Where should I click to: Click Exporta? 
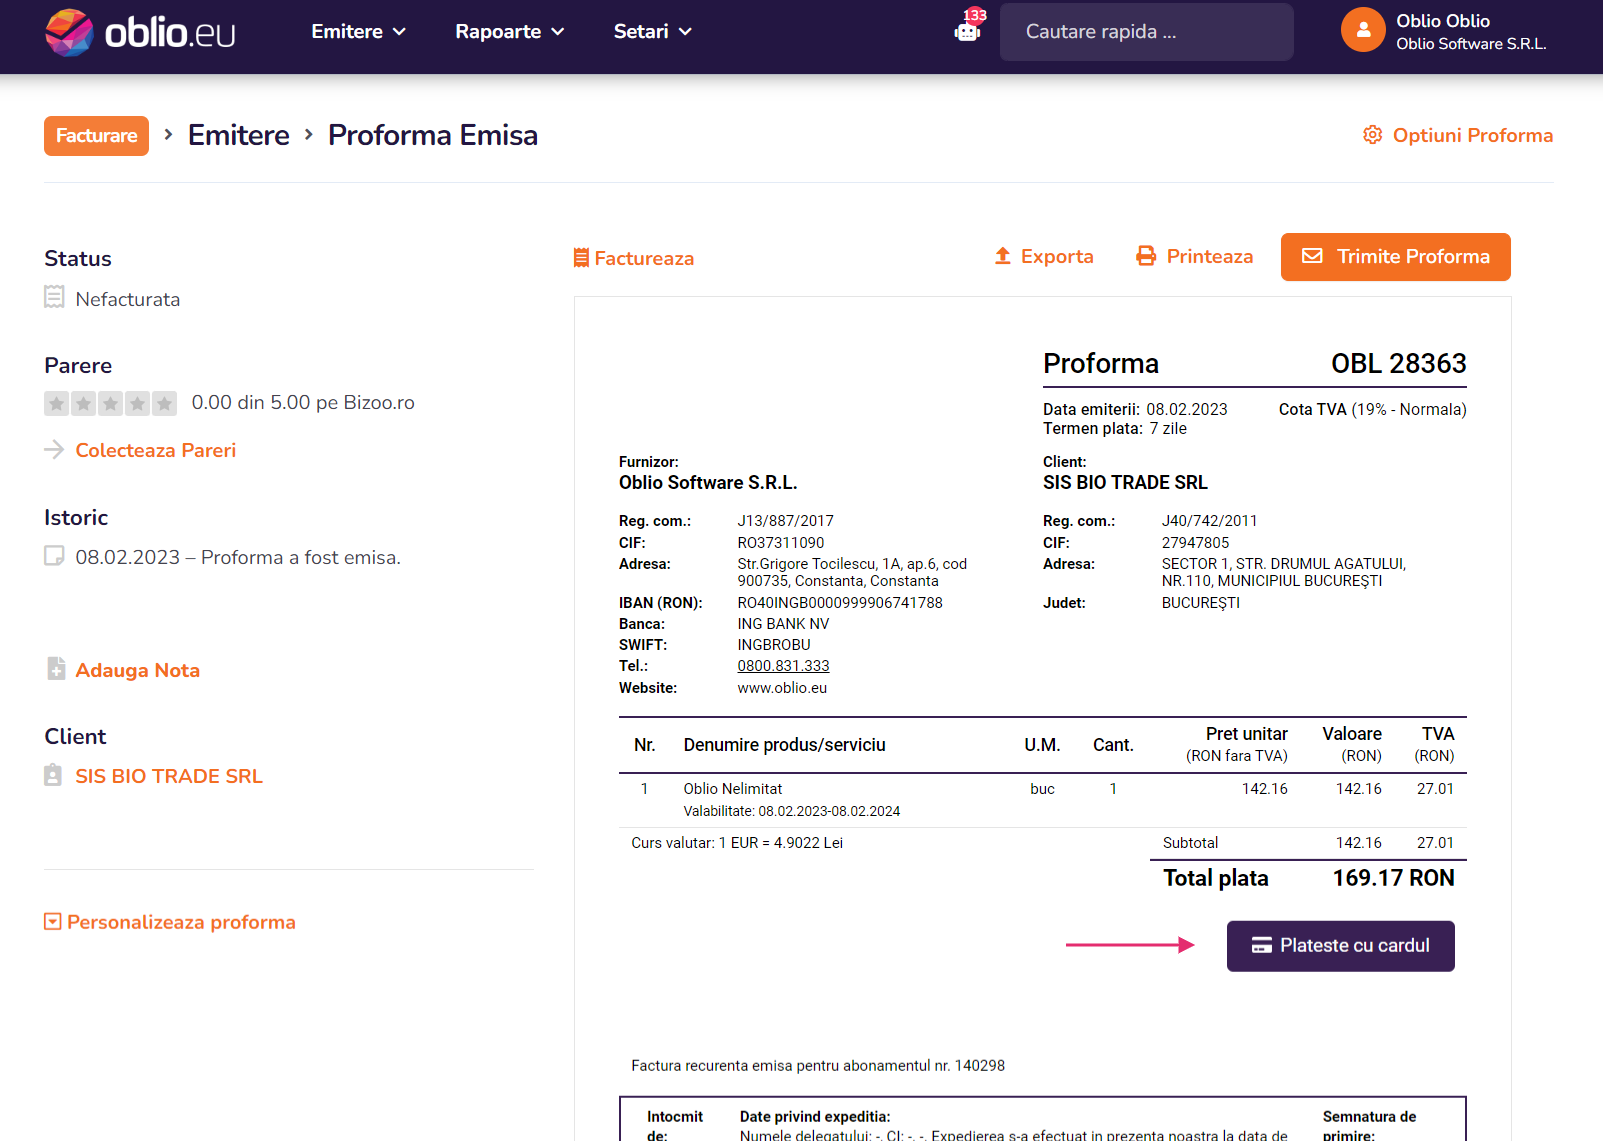tap(1044, 256)
